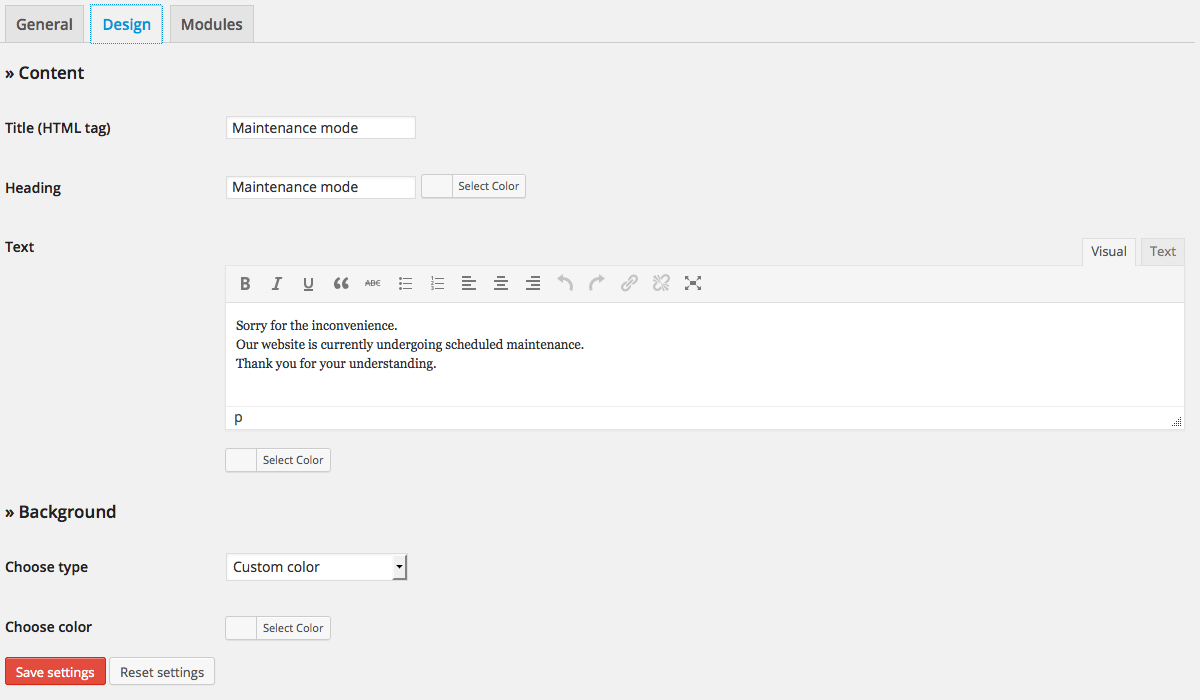Select the italic formatting icon

tap(277, 283)
